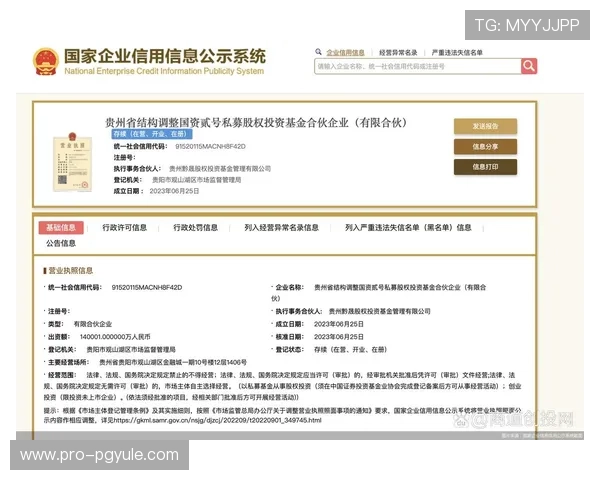Click the red search magnifier button

(529, 66)
